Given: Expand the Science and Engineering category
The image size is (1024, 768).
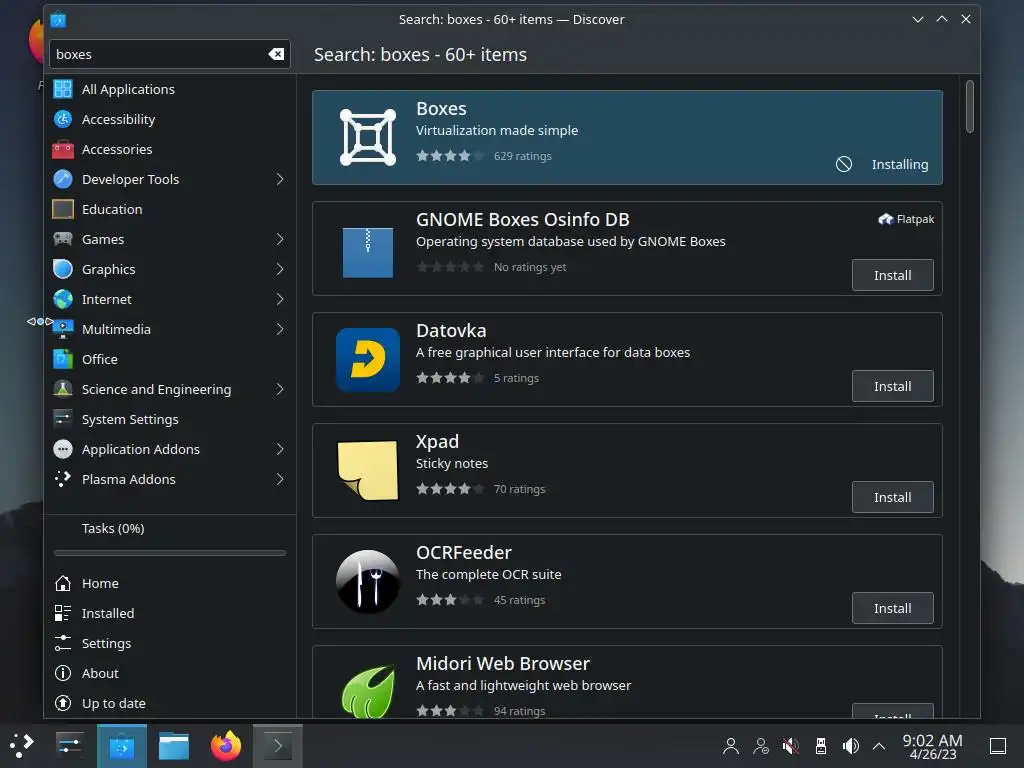Looking at the screenshot, I should point(280,389).
